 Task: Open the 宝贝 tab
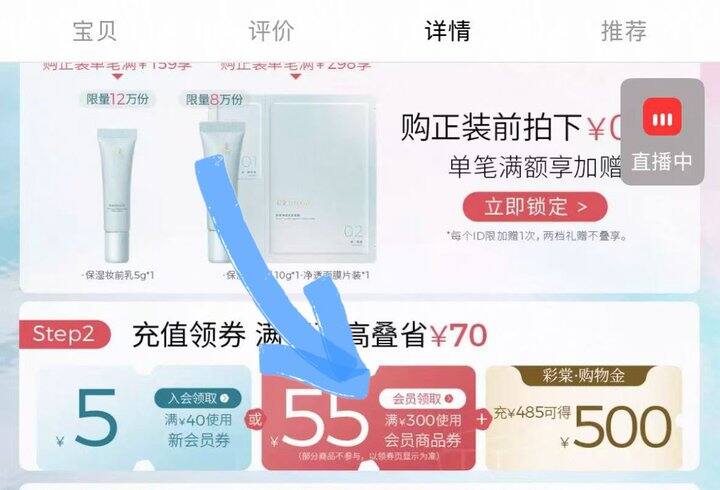[x=94, y=31]
